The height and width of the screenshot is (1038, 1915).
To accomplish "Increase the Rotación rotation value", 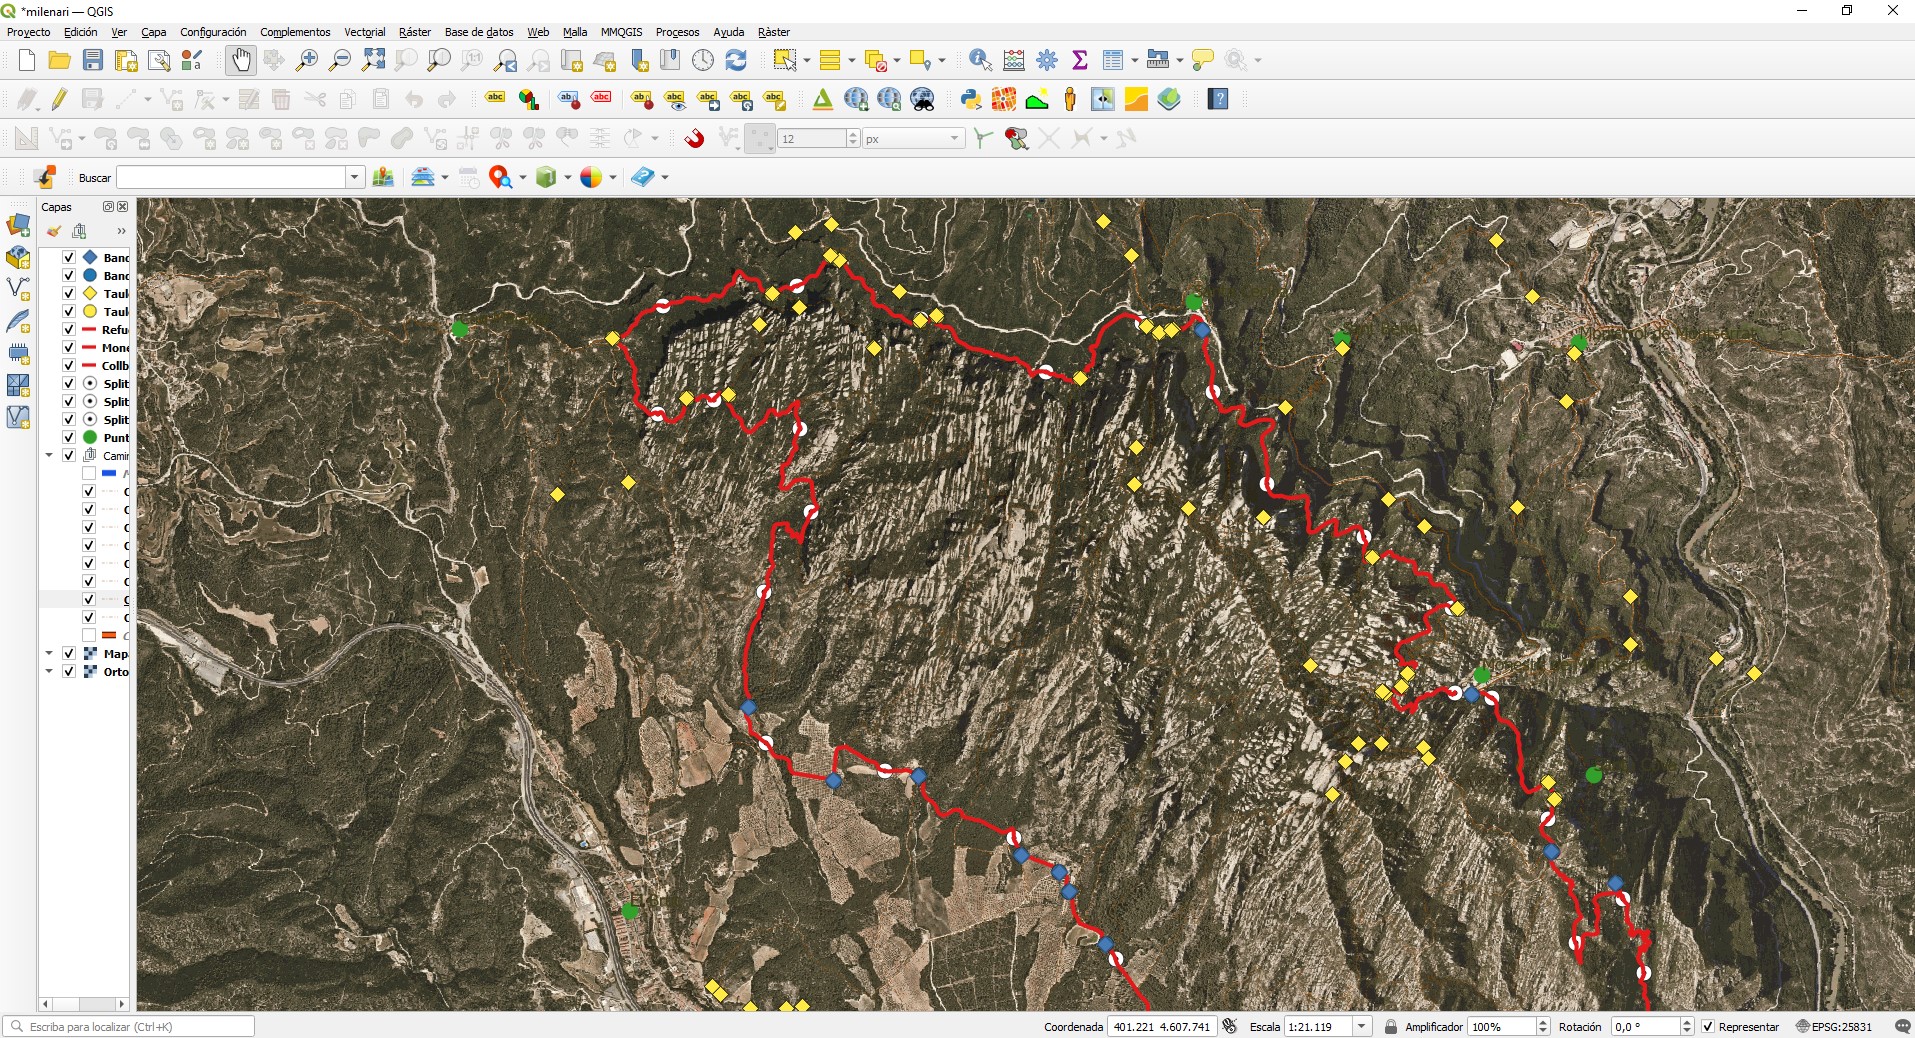I will (1686, 1022).
